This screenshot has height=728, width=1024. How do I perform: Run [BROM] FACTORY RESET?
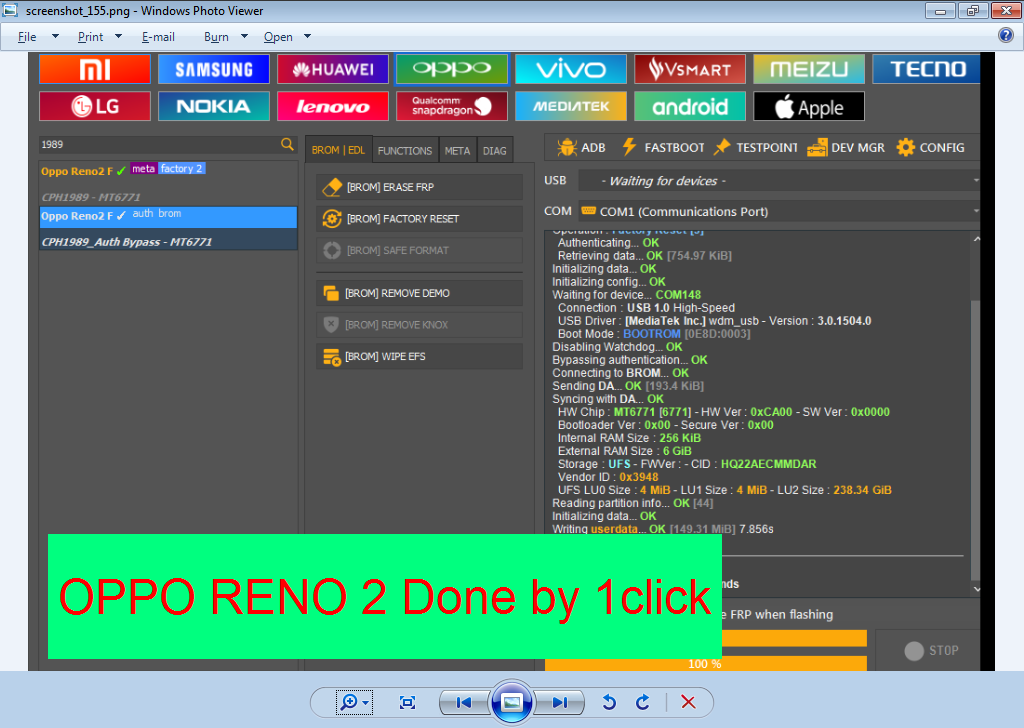pyautogui.click(x=419, y=219)
